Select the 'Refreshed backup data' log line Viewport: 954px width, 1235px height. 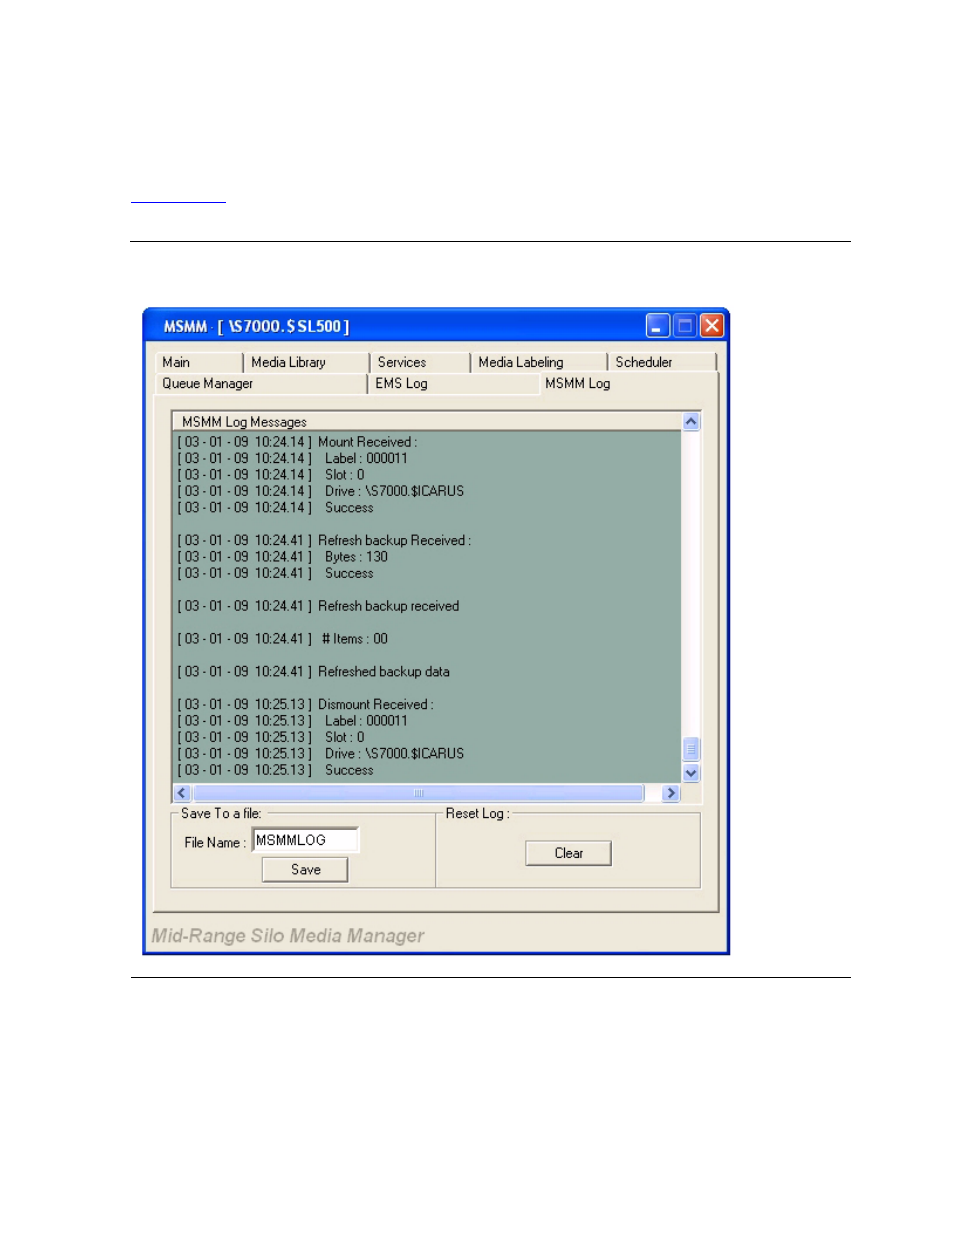click(313, 672)
